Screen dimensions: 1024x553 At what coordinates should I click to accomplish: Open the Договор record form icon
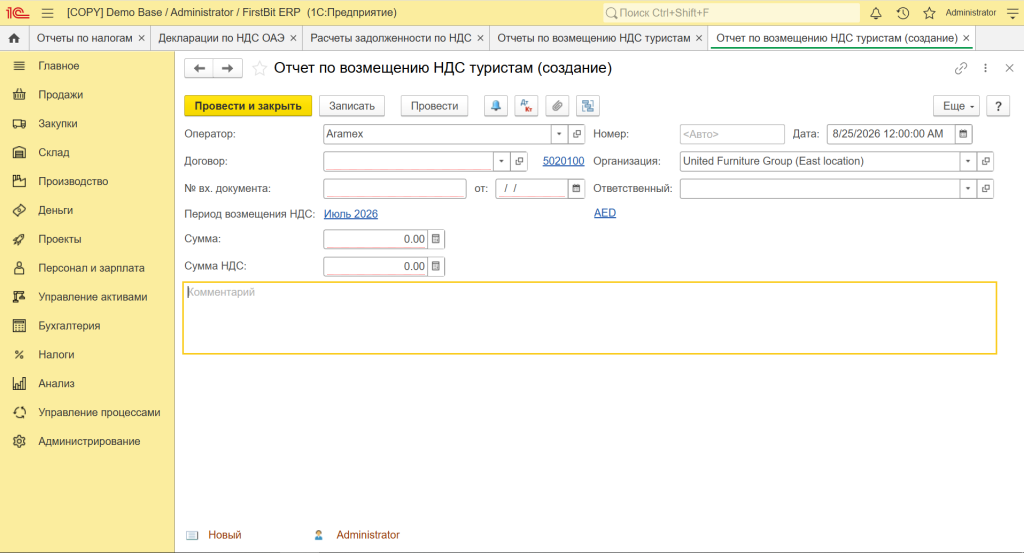click(519, 161)
